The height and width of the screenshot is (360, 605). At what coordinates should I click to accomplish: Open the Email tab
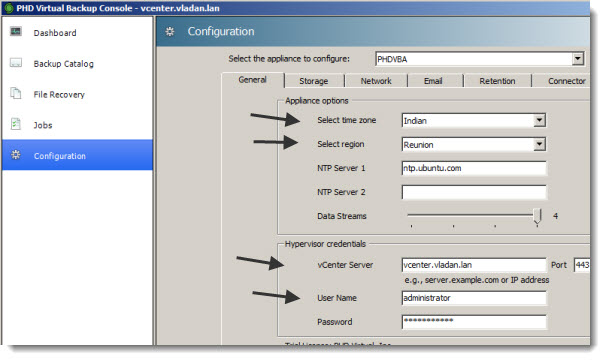pos(433,81)
